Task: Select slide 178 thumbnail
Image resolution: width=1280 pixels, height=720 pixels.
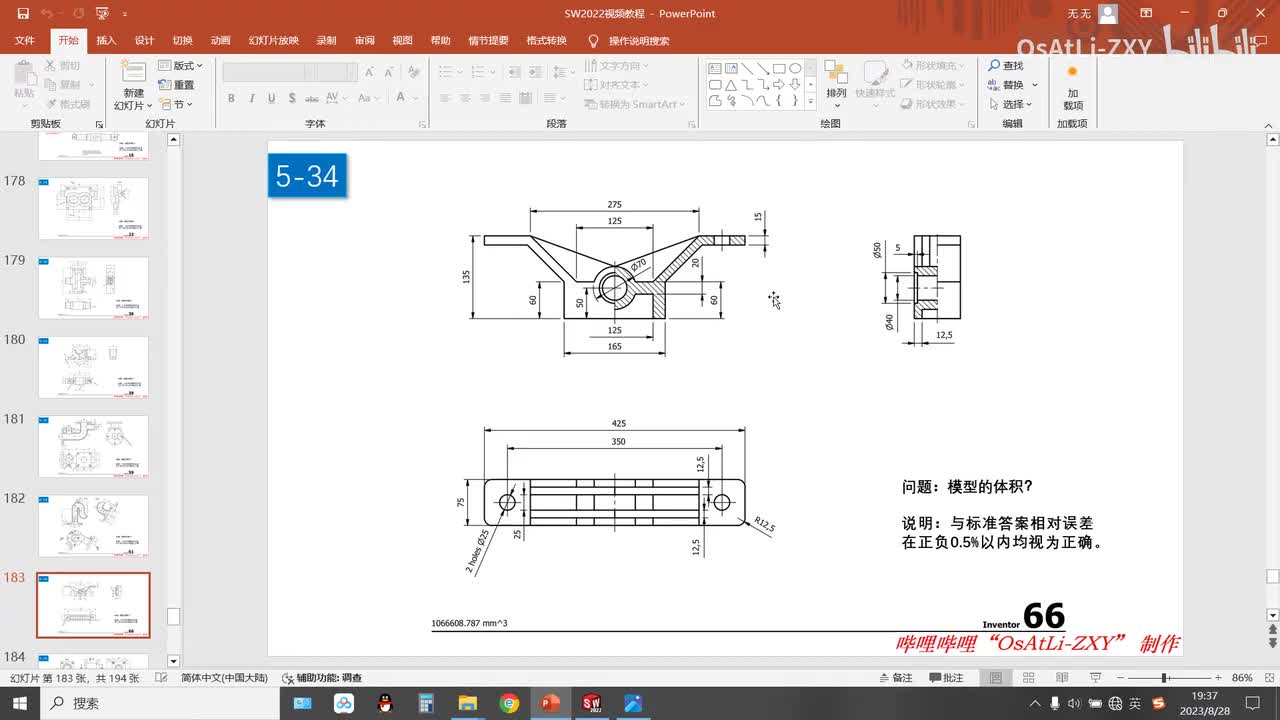Action: pyautogui.click(x=93, y=208)
